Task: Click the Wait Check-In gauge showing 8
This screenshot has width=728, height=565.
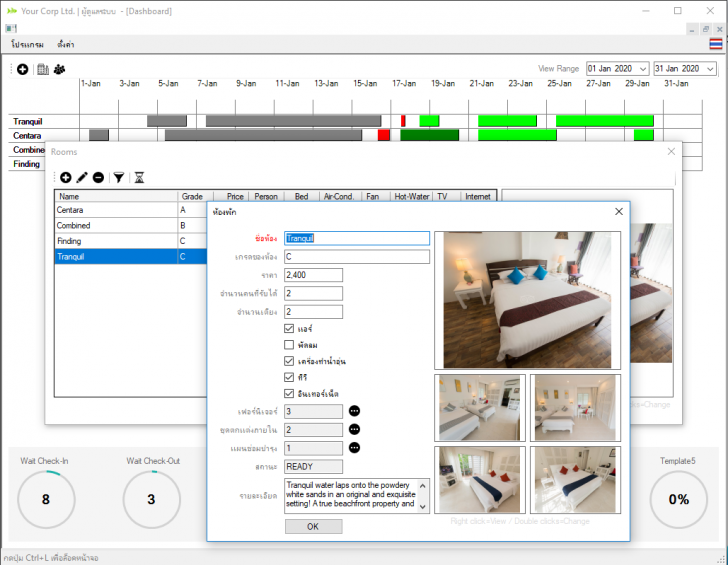Action: pos(46,499)
